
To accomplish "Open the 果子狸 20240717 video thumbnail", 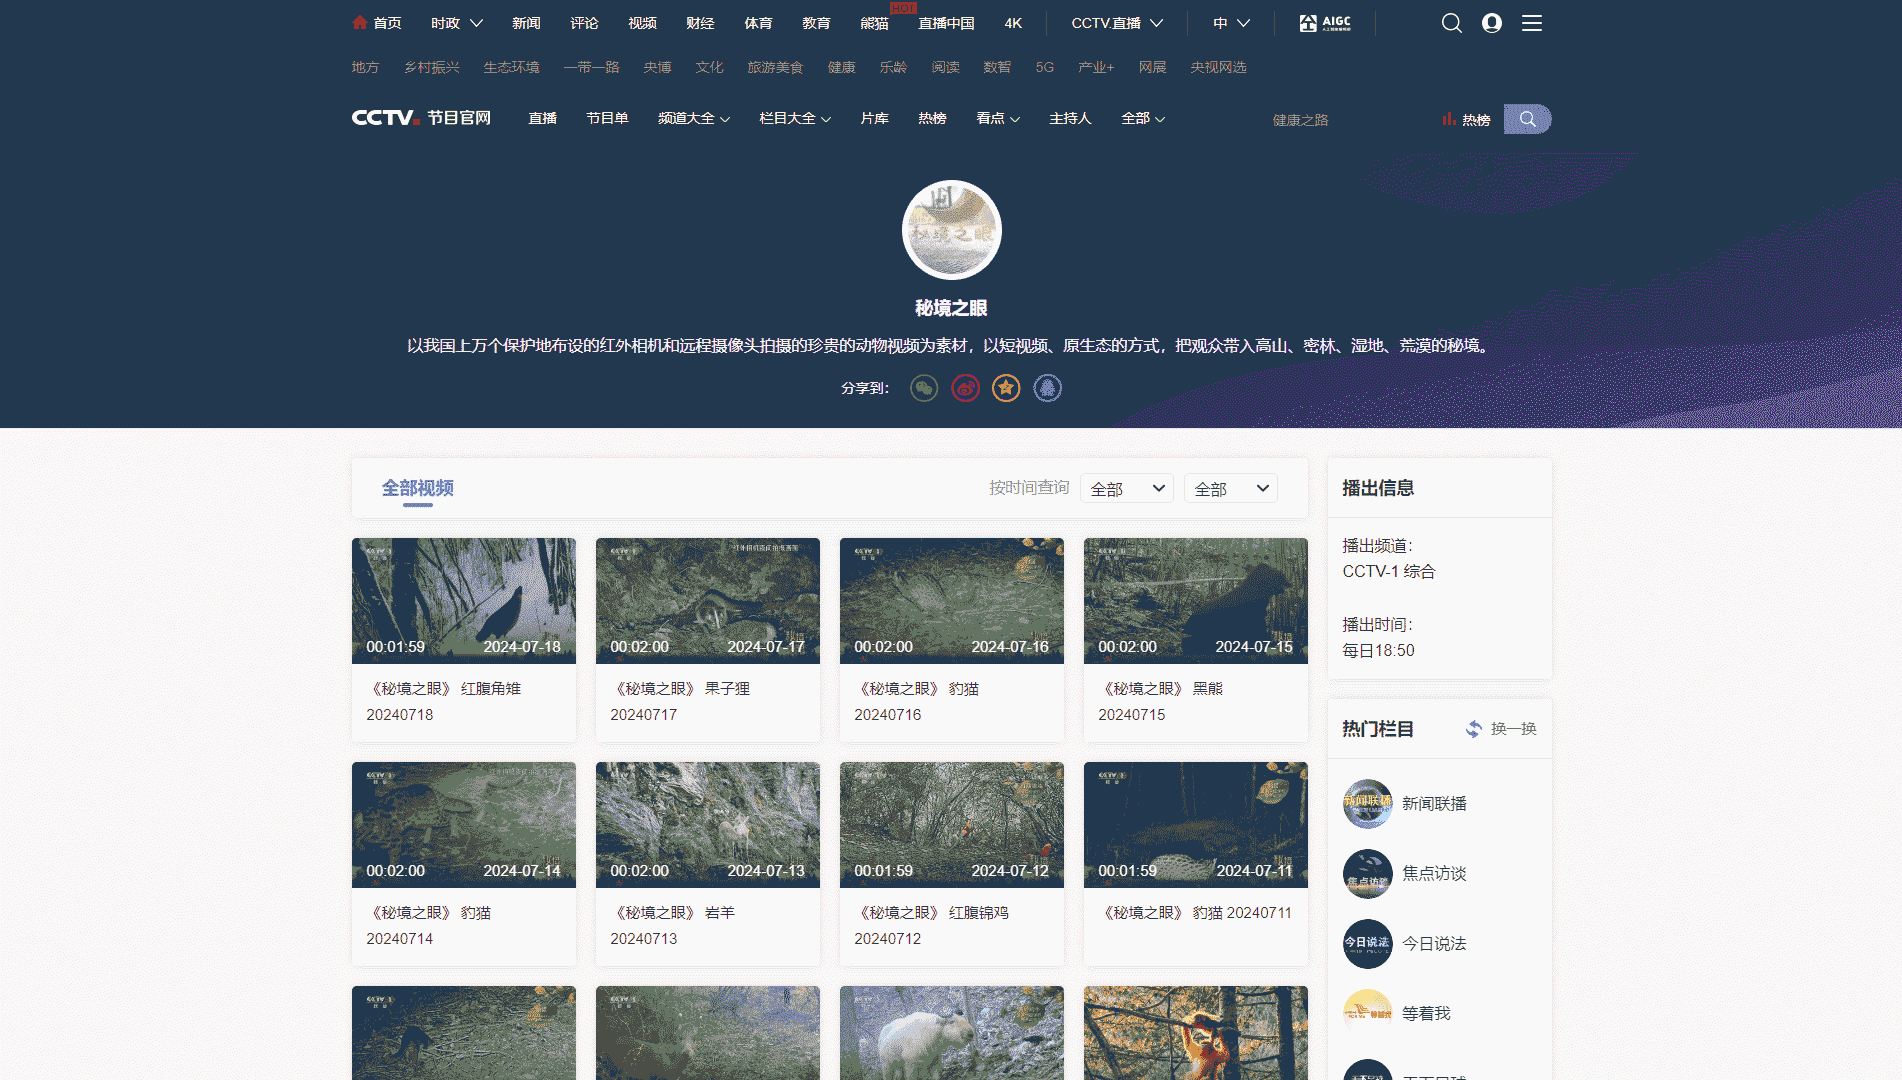I will 708,601.
